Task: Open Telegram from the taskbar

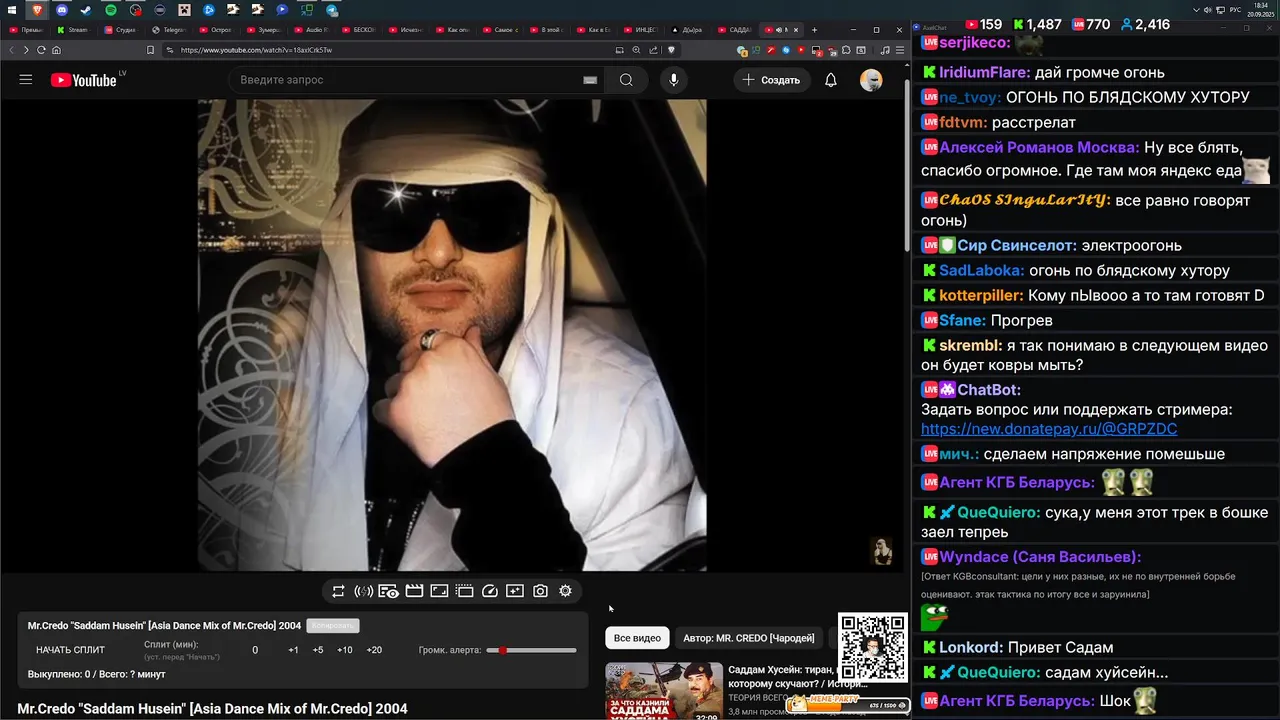Action: (x=331, y=10)
